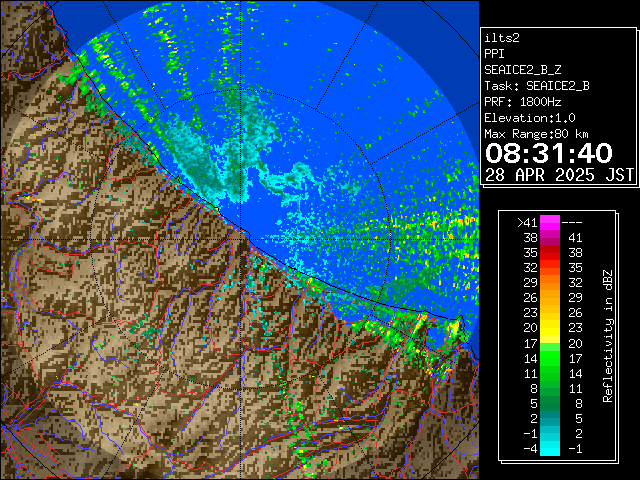Viewport: 640px width, 480px height.
Task: Click the >41 legend label
Action: [x=527, y=223]
